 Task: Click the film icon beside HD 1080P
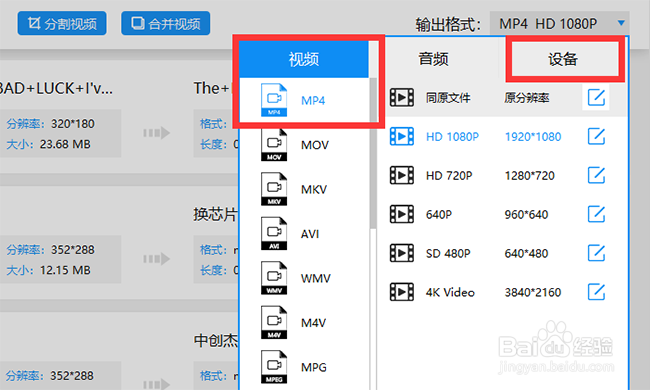(402, 136)
